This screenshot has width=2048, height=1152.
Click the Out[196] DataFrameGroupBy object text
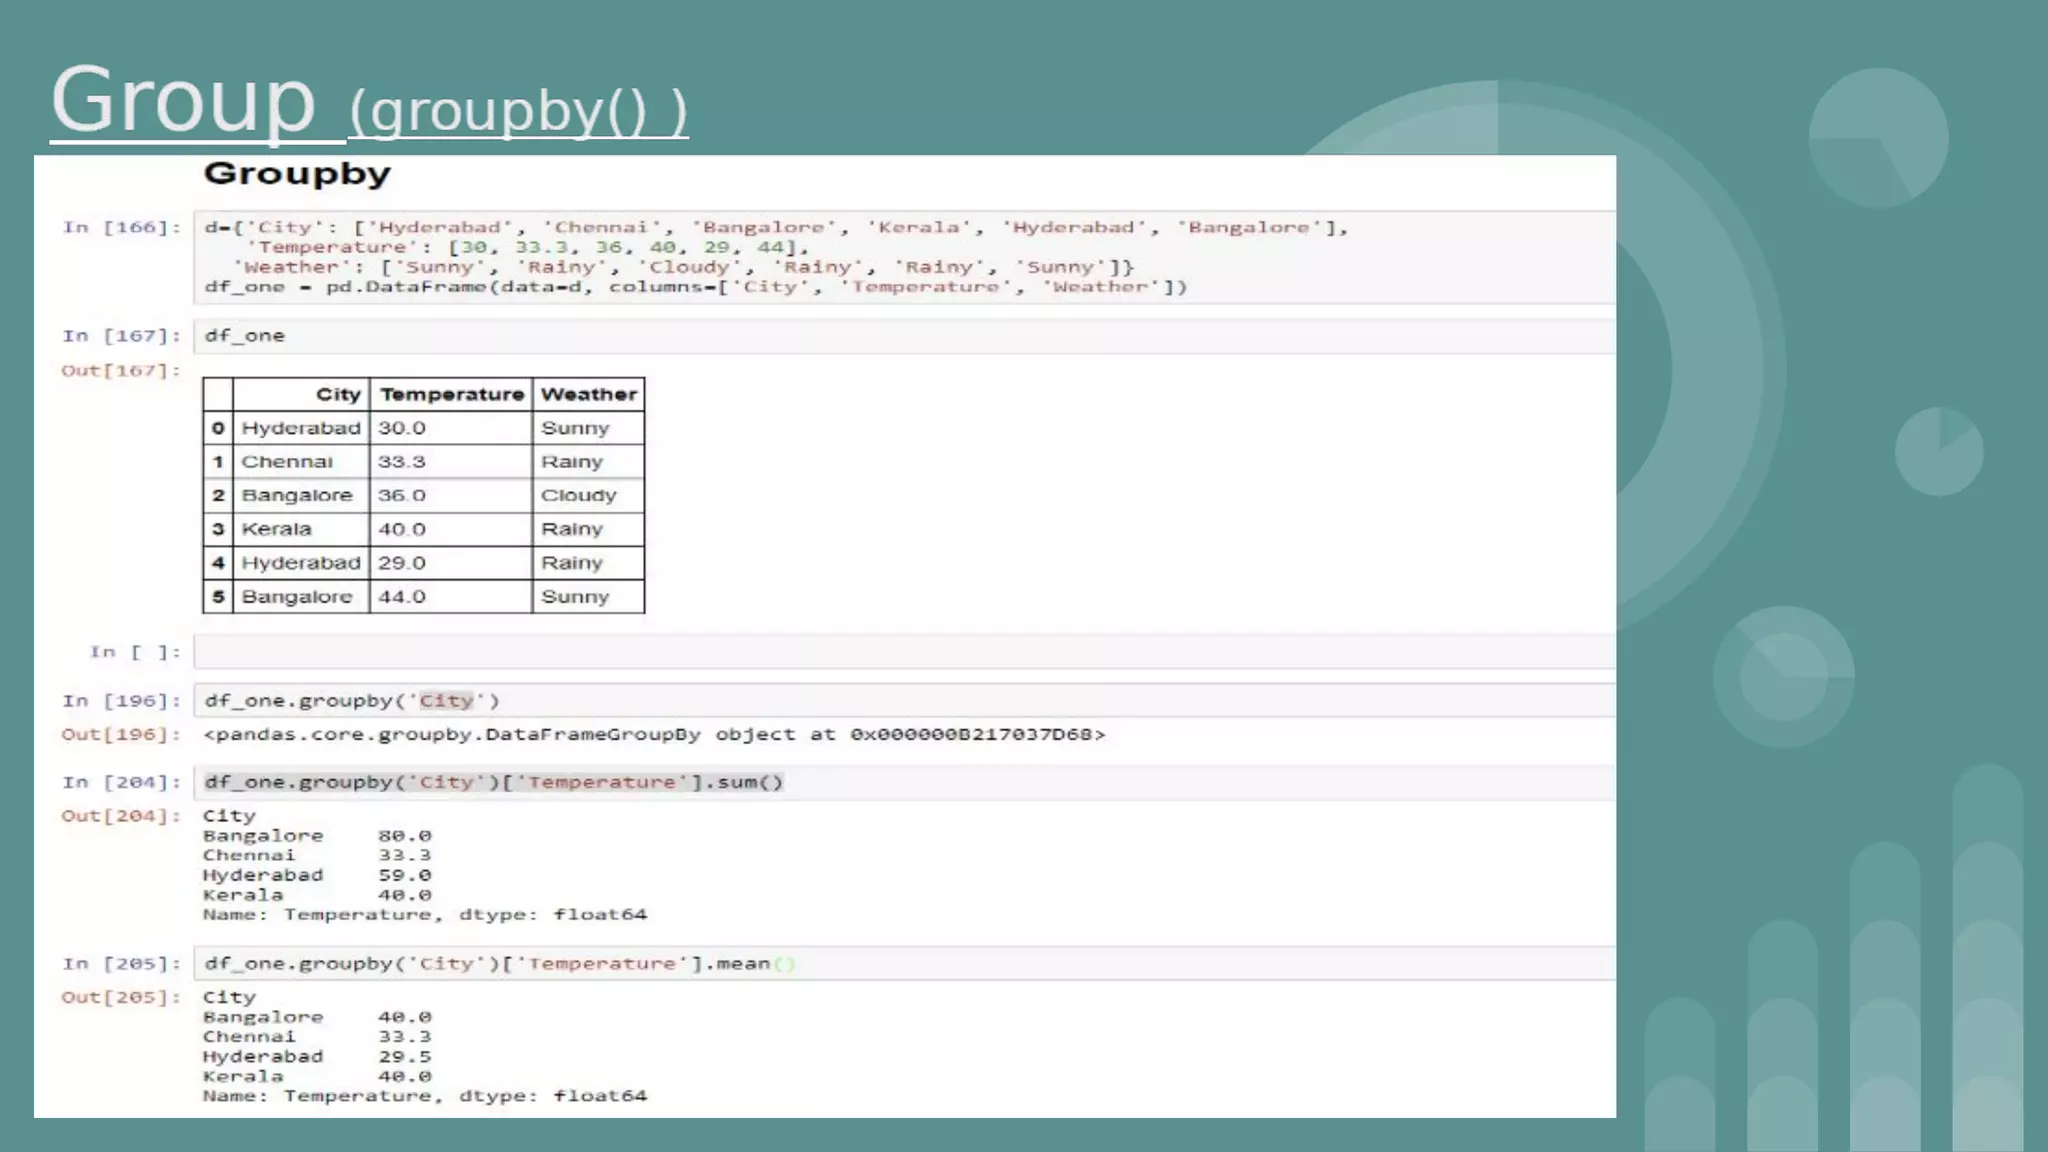[x=654, y=735]
